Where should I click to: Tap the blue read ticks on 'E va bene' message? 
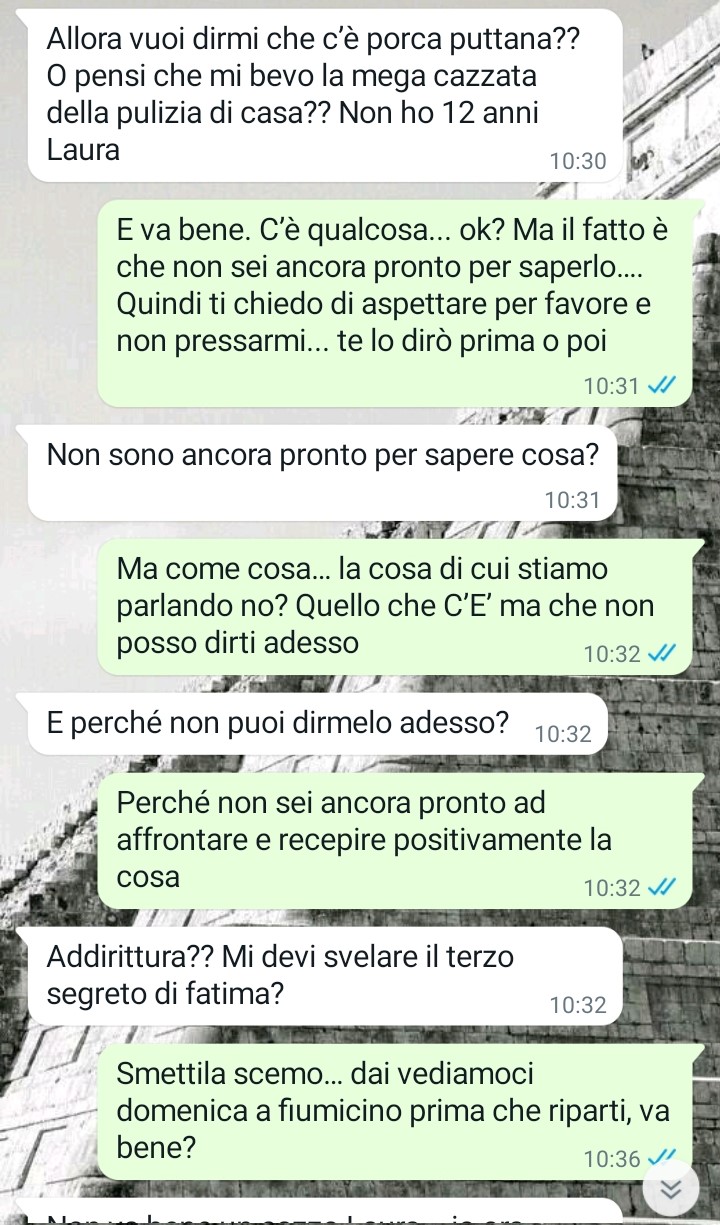point(664,386)
